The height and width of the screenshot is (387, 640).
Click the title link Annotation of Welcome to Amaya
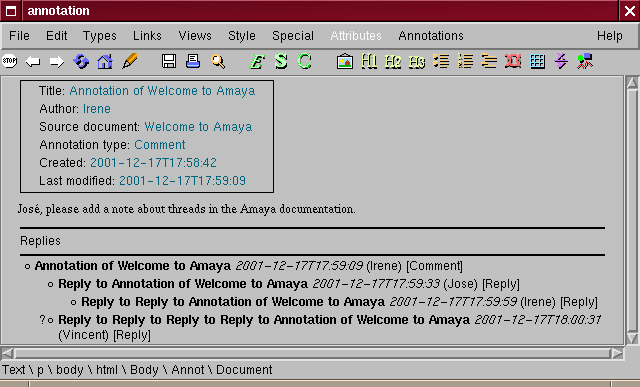tap(162, 91)
